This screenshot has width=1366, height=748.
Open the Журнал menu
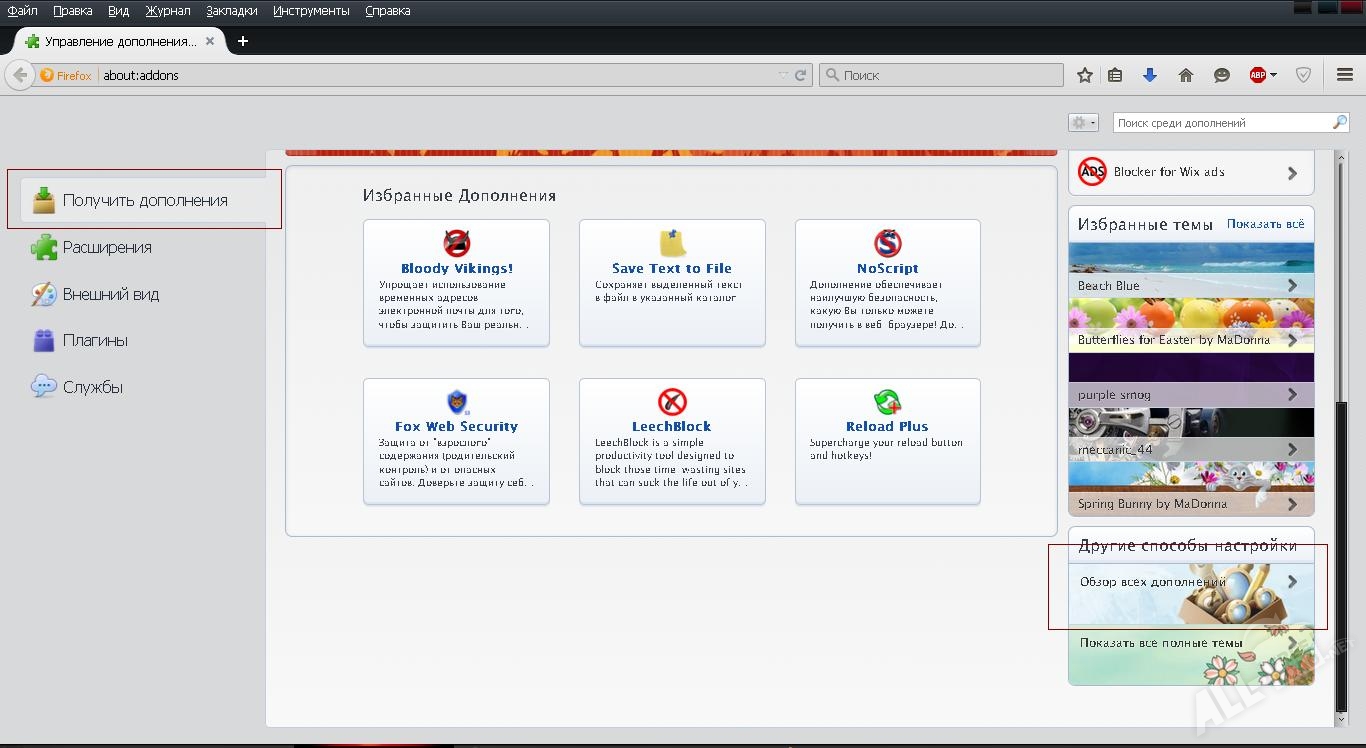[167, 11]
